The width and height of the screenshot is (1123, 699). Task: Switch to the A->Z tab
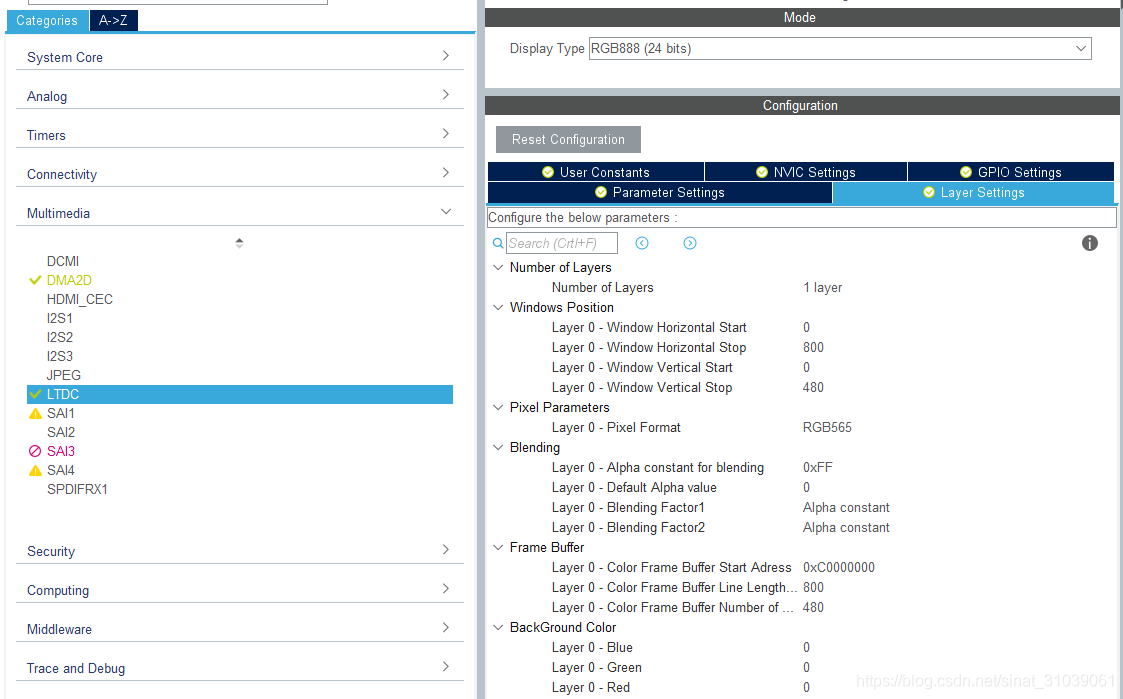pos(113,21)
